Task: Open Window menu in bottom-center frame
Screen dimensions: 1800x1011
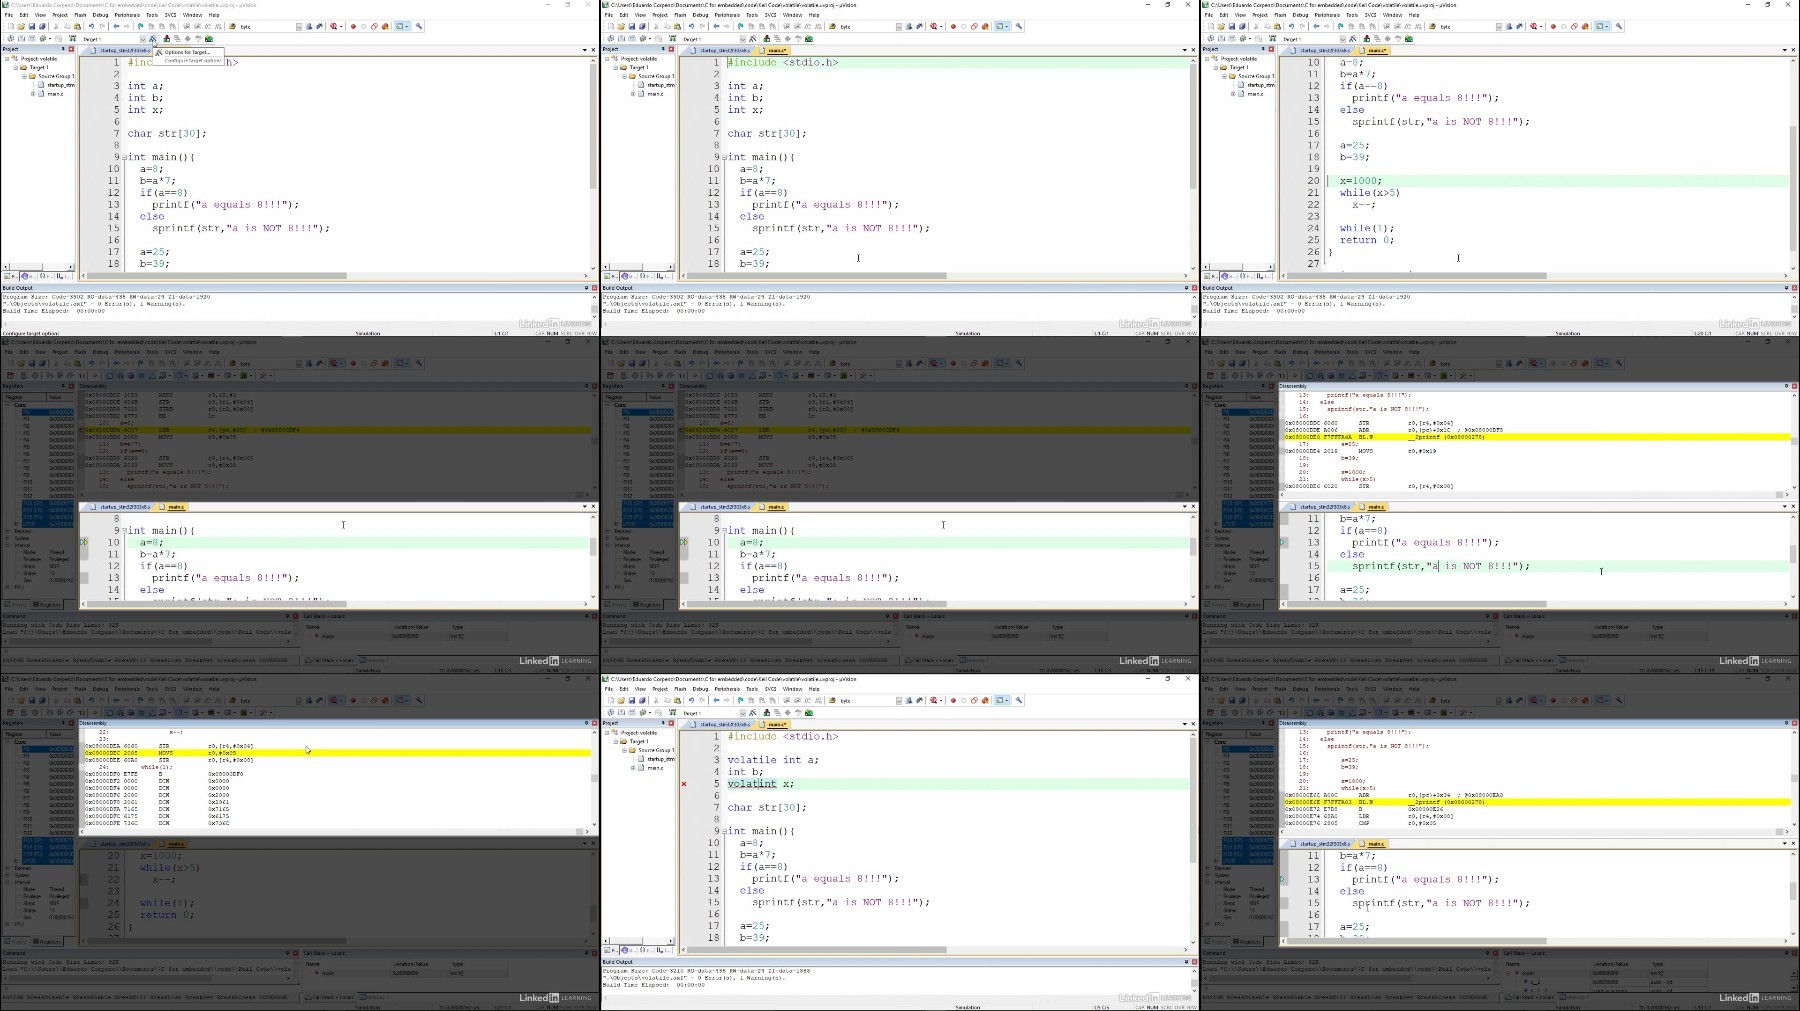Action: tap(792, 689)
